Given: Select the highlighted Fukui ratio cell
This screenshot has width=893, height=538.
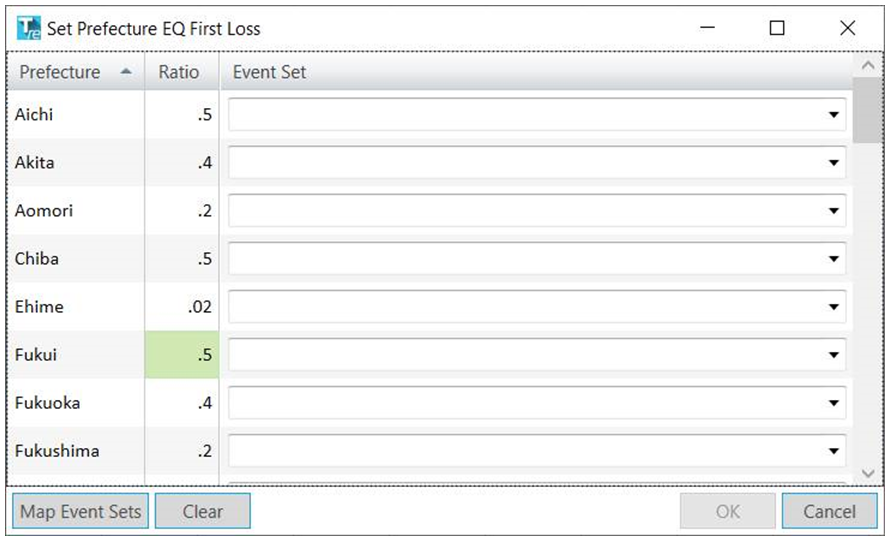Looking at the screenshot, I should 182,355.
